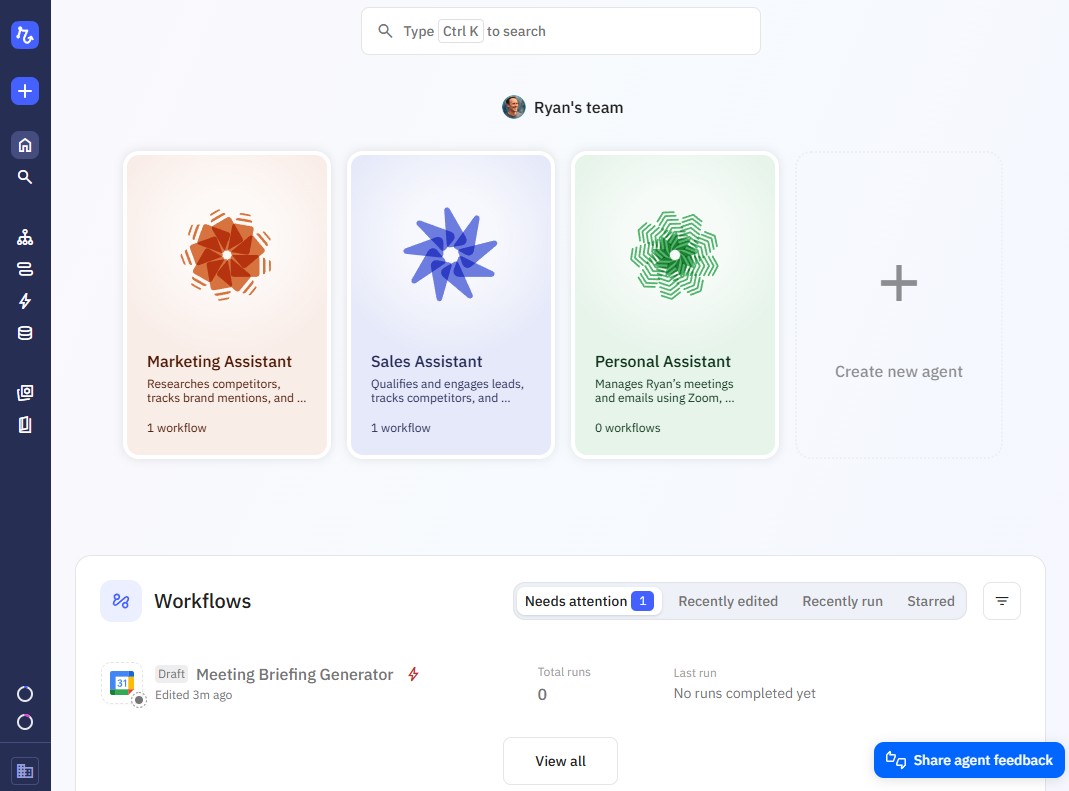Click the workflows list icon in the sidebar
Viewport: 1069px width, 791px height.
click(x=24, y=269)
